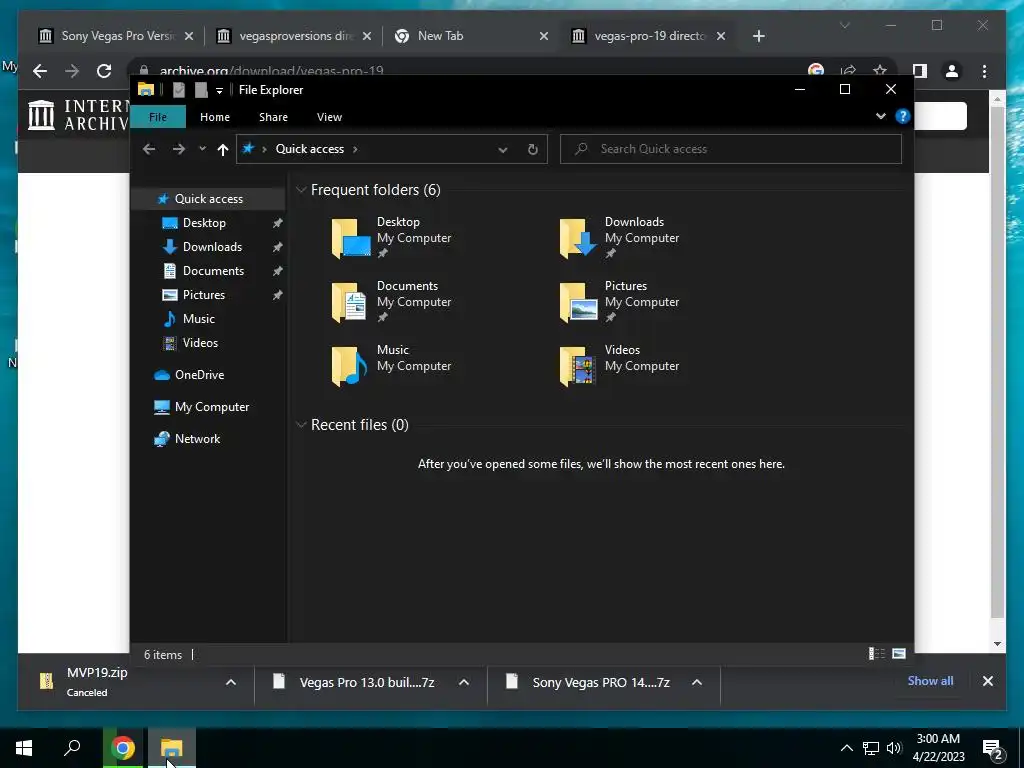Select Network in the navigation pane

197,439
